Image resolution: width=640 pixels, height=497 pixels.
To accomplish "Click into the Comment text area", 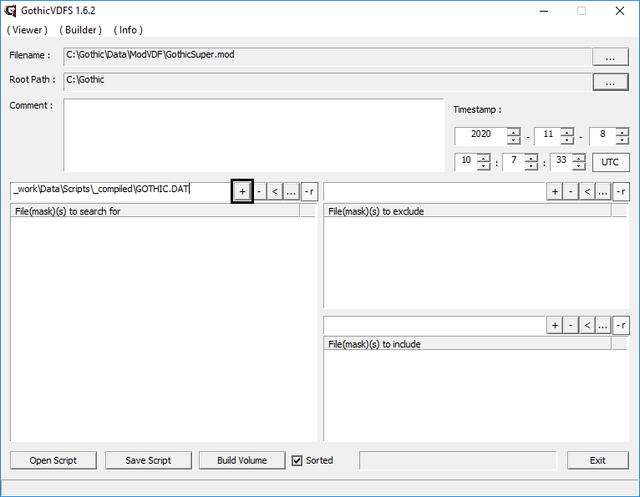I will pyautogui.click(x=253, y=135).
